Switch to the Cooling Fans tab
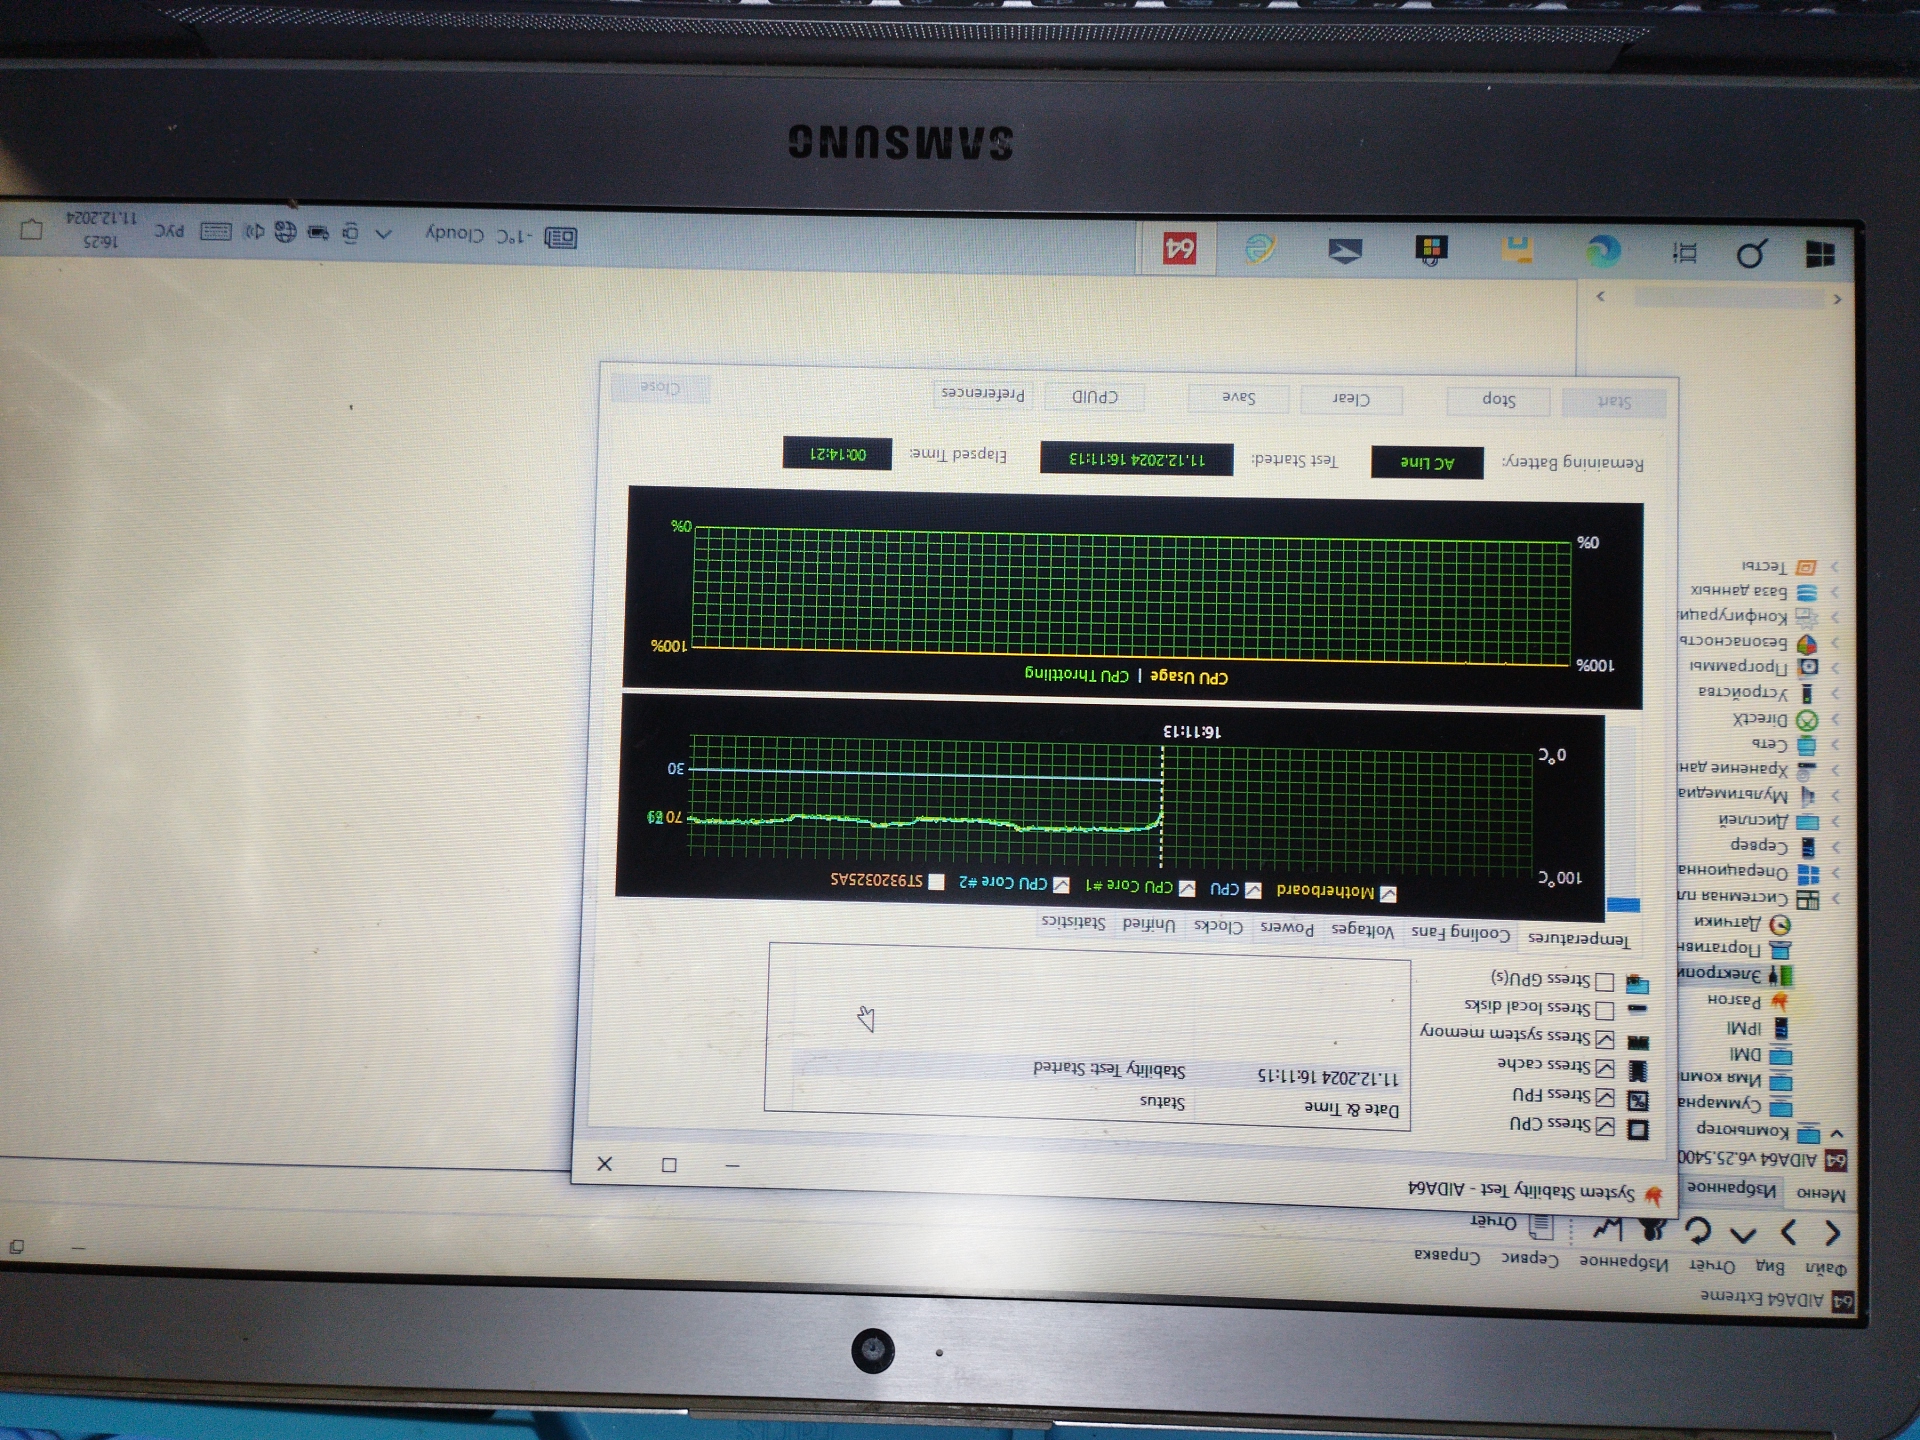 point(1461,933)
